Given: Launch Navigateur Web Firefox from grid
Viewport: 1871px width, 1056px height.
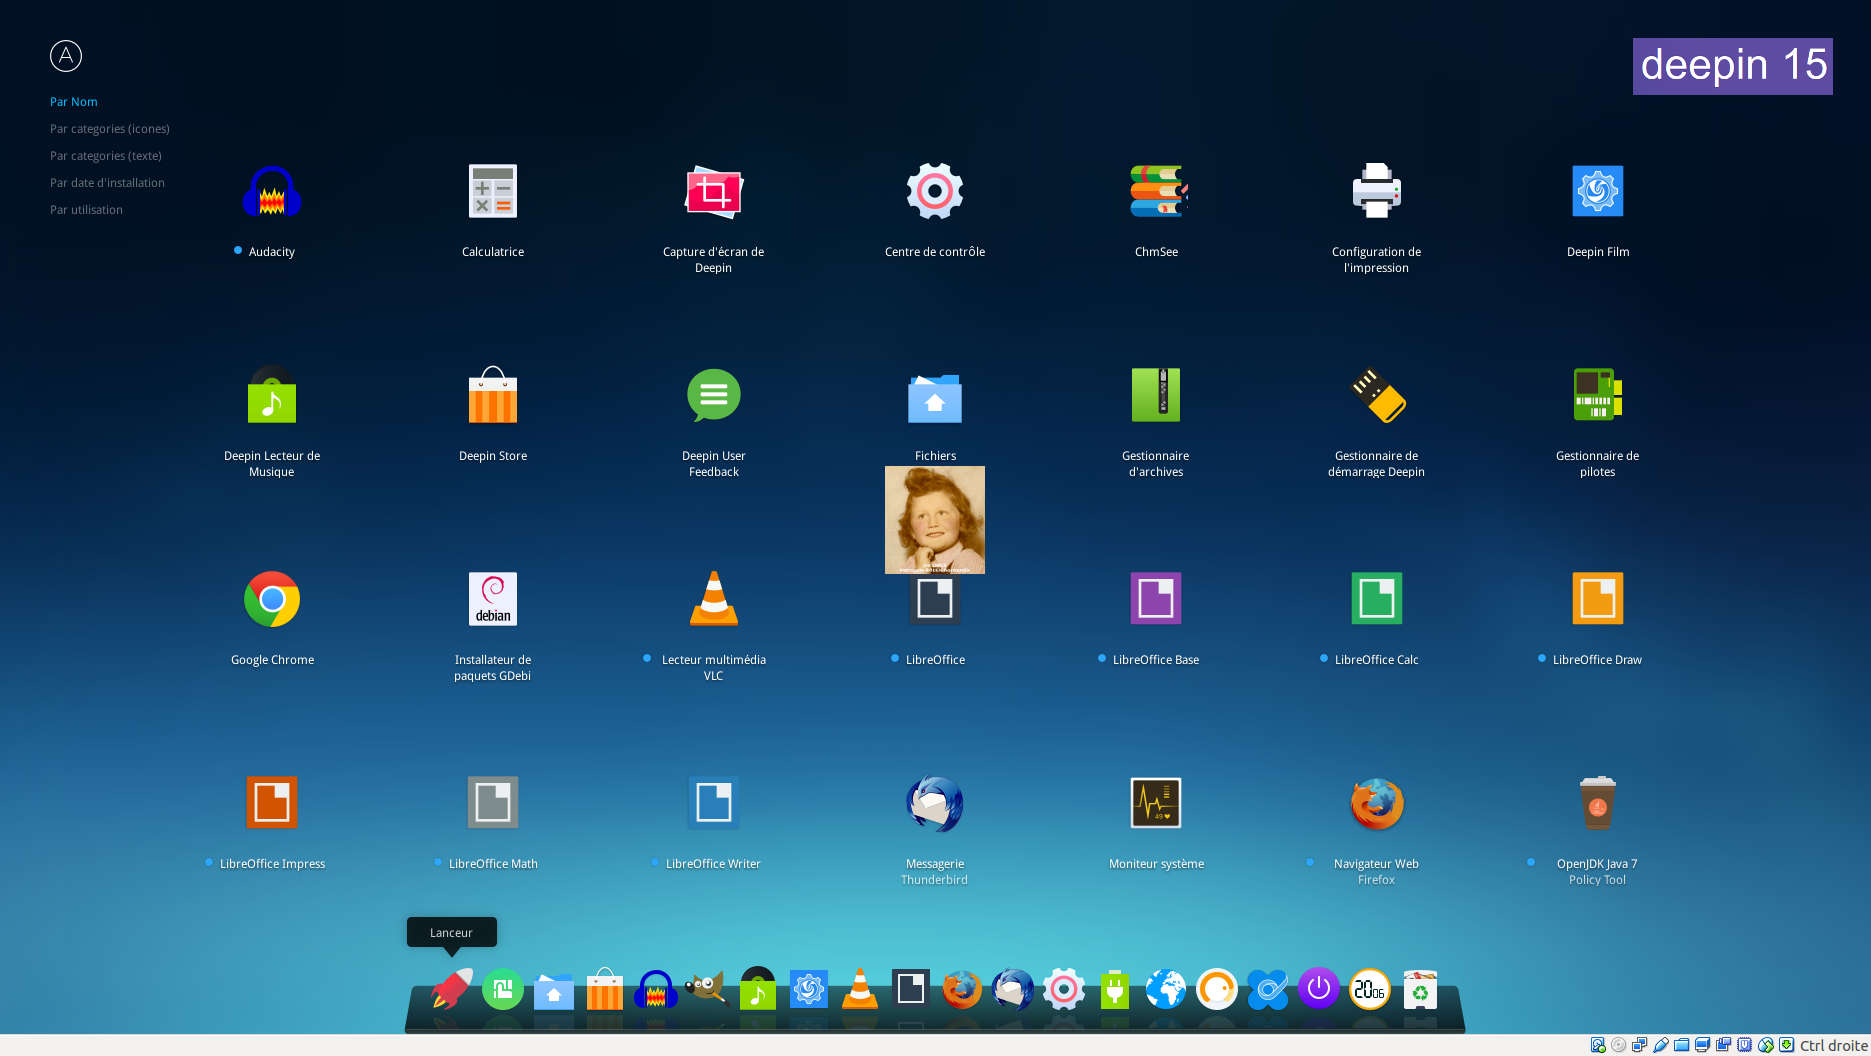Looking at the screenshot, I should pos(1377,804).
